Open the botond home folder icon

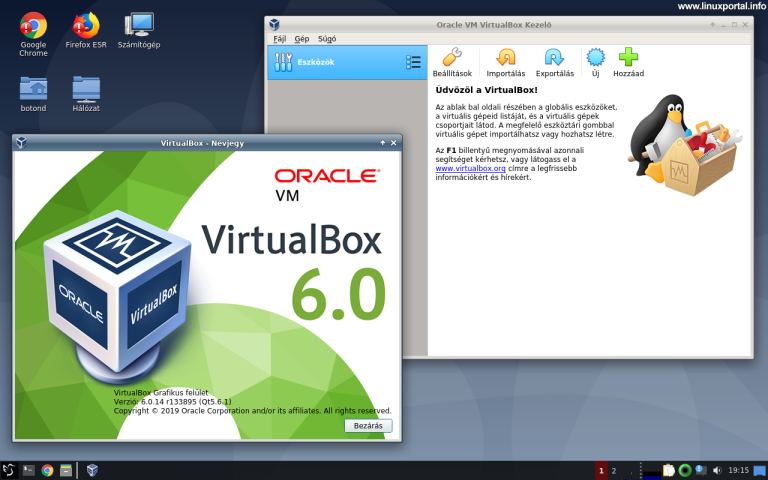click(33, 94)
